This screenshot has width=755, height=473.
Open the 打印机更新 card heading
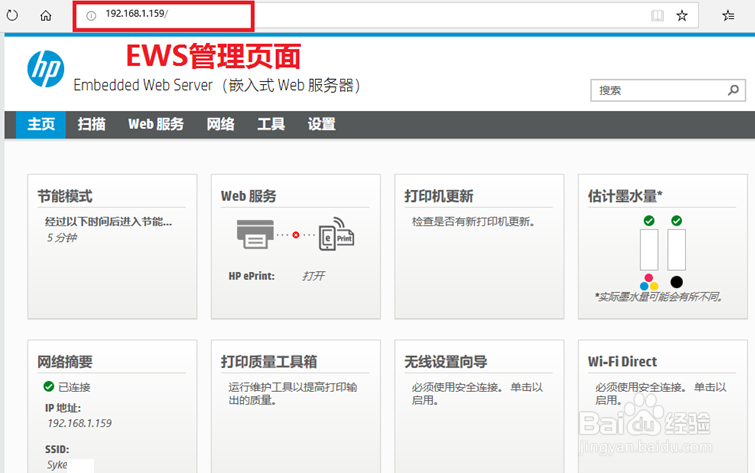click(439, 196)
